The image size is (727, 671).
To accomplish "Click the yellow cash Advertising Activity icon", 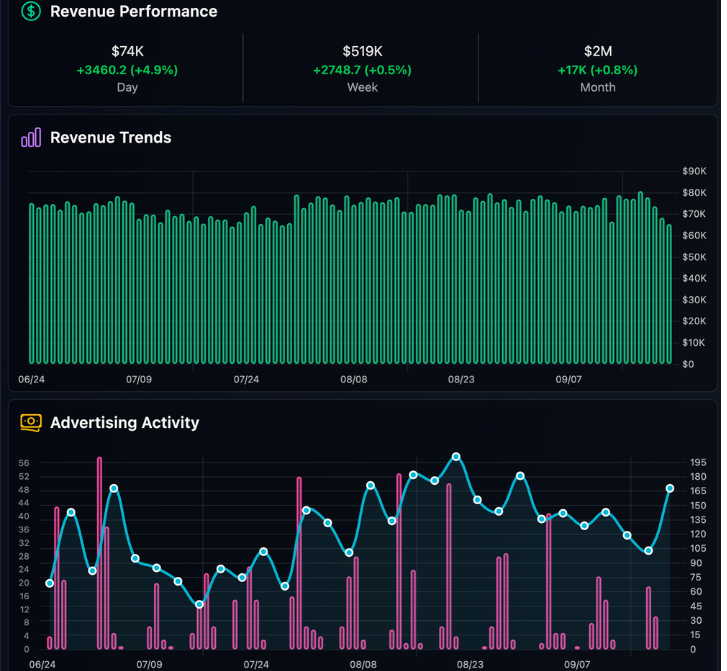I will (31, 422).
